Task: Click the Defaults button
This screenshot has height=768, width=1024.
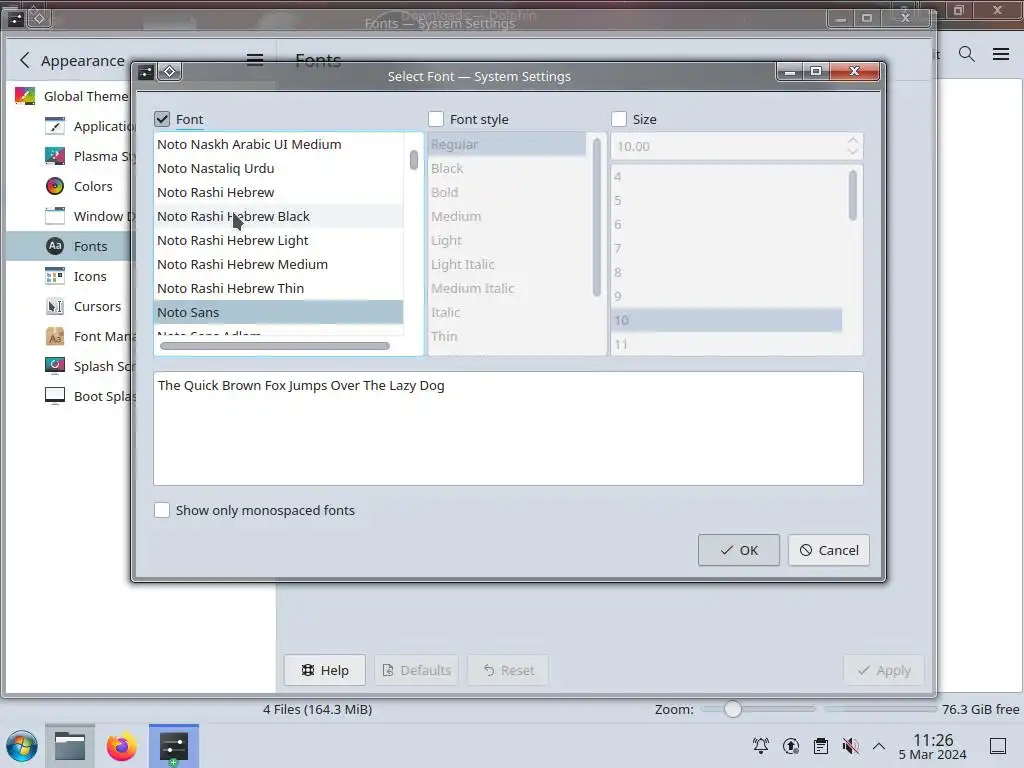Action: 417,670
